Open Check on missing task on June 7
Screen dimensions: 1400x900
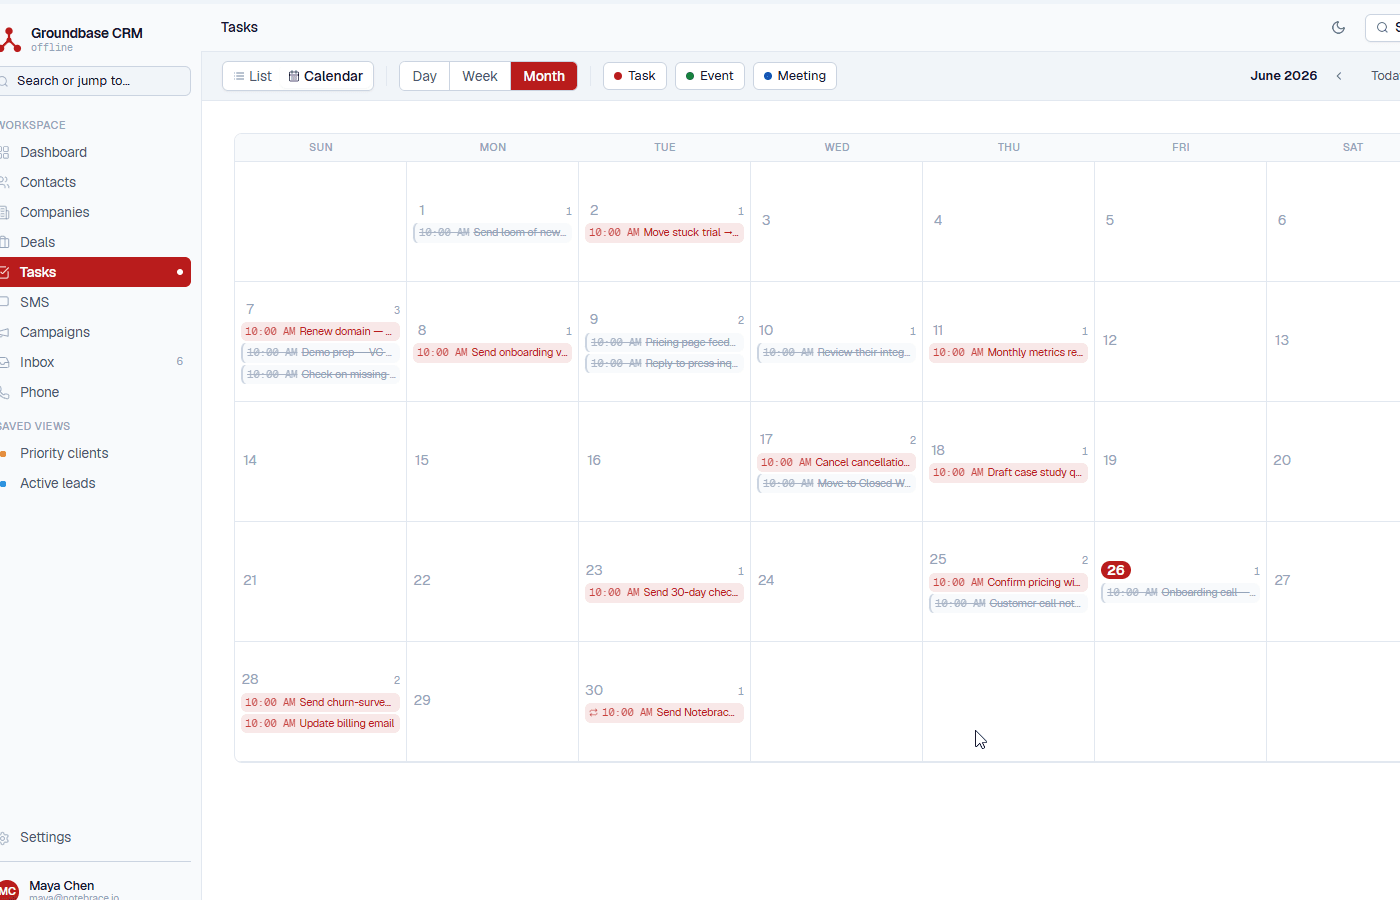click(x=320, y=374)
